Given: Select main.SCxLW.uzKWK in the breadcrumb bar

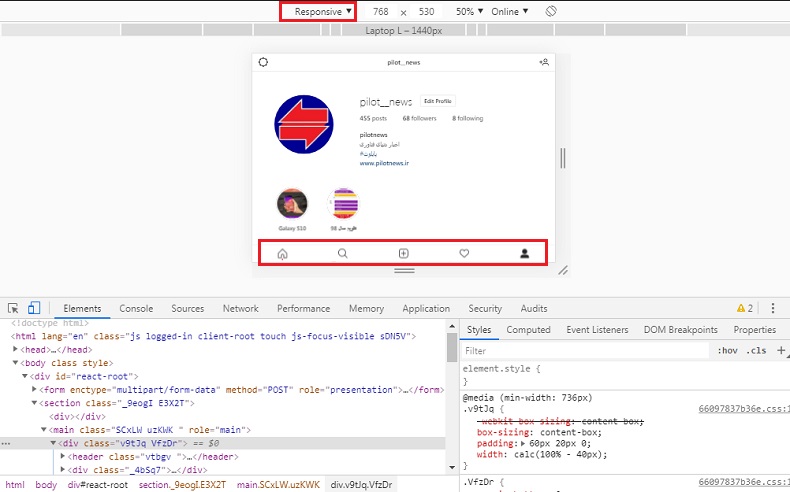Looking at the screenshot, I should (x=278, y=484).
